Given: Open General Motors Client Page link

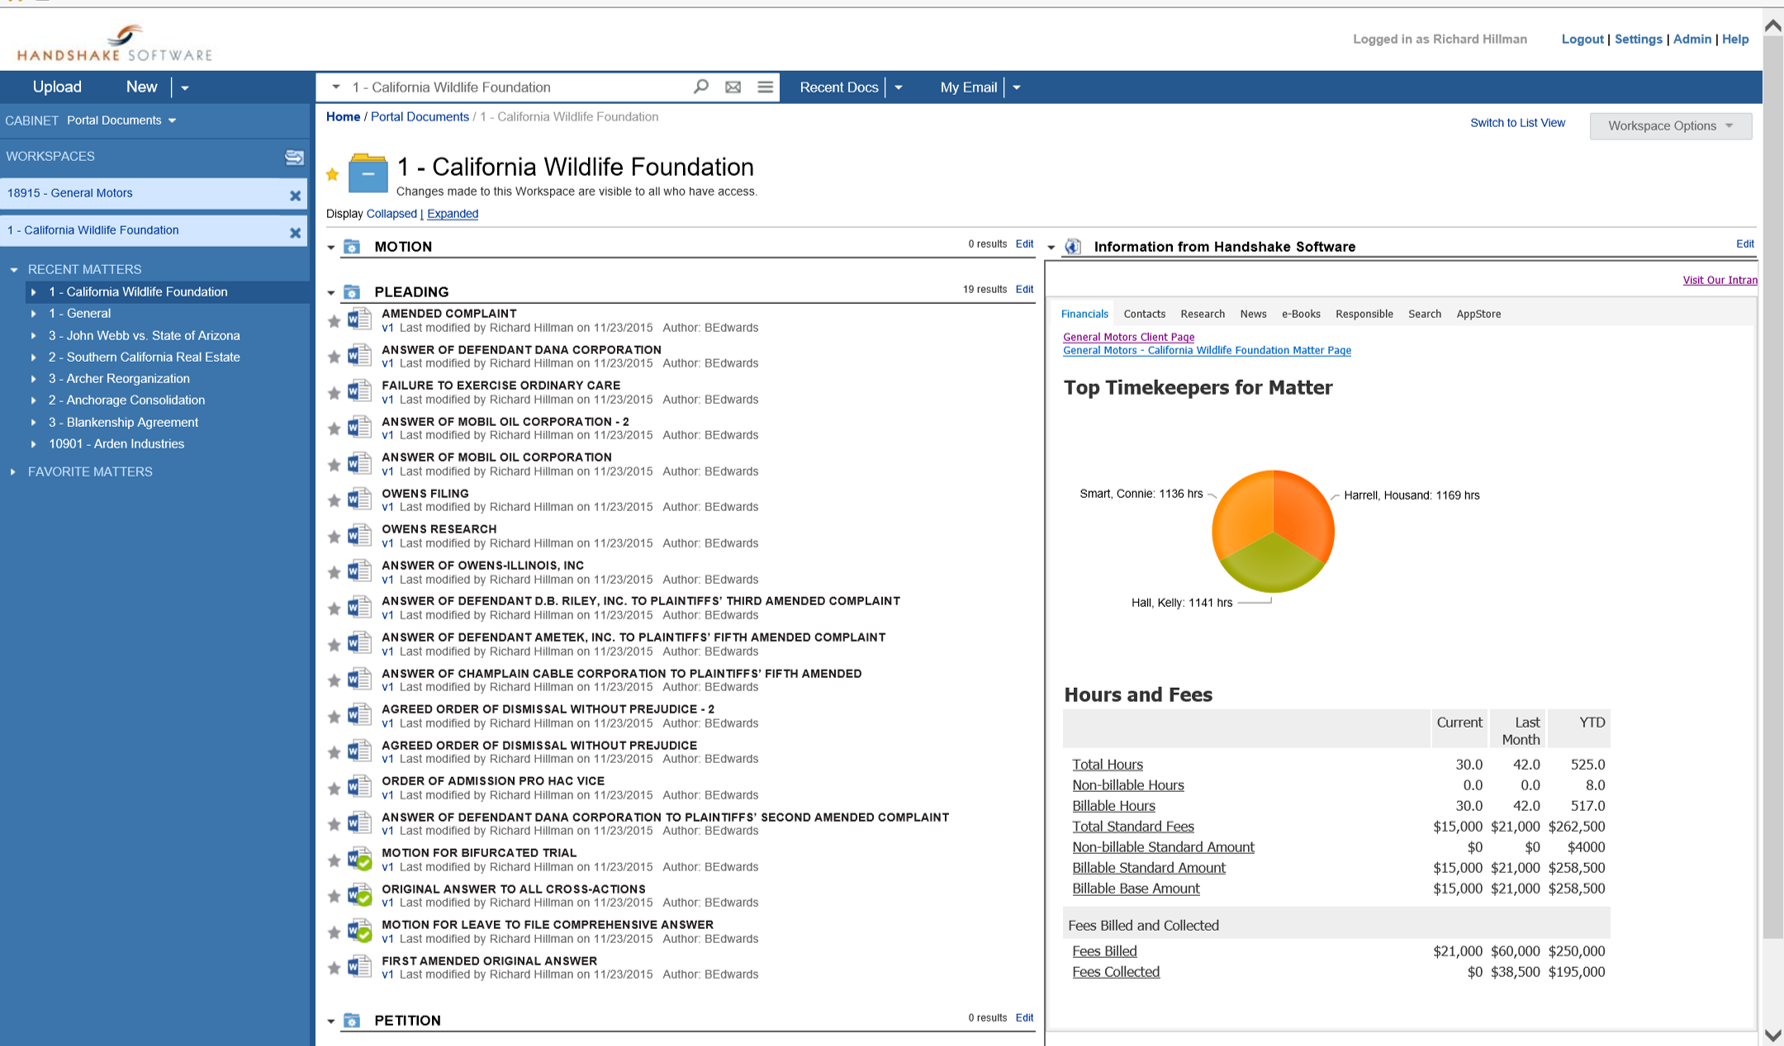Looking at the screenshot, I should (1128, 337).
